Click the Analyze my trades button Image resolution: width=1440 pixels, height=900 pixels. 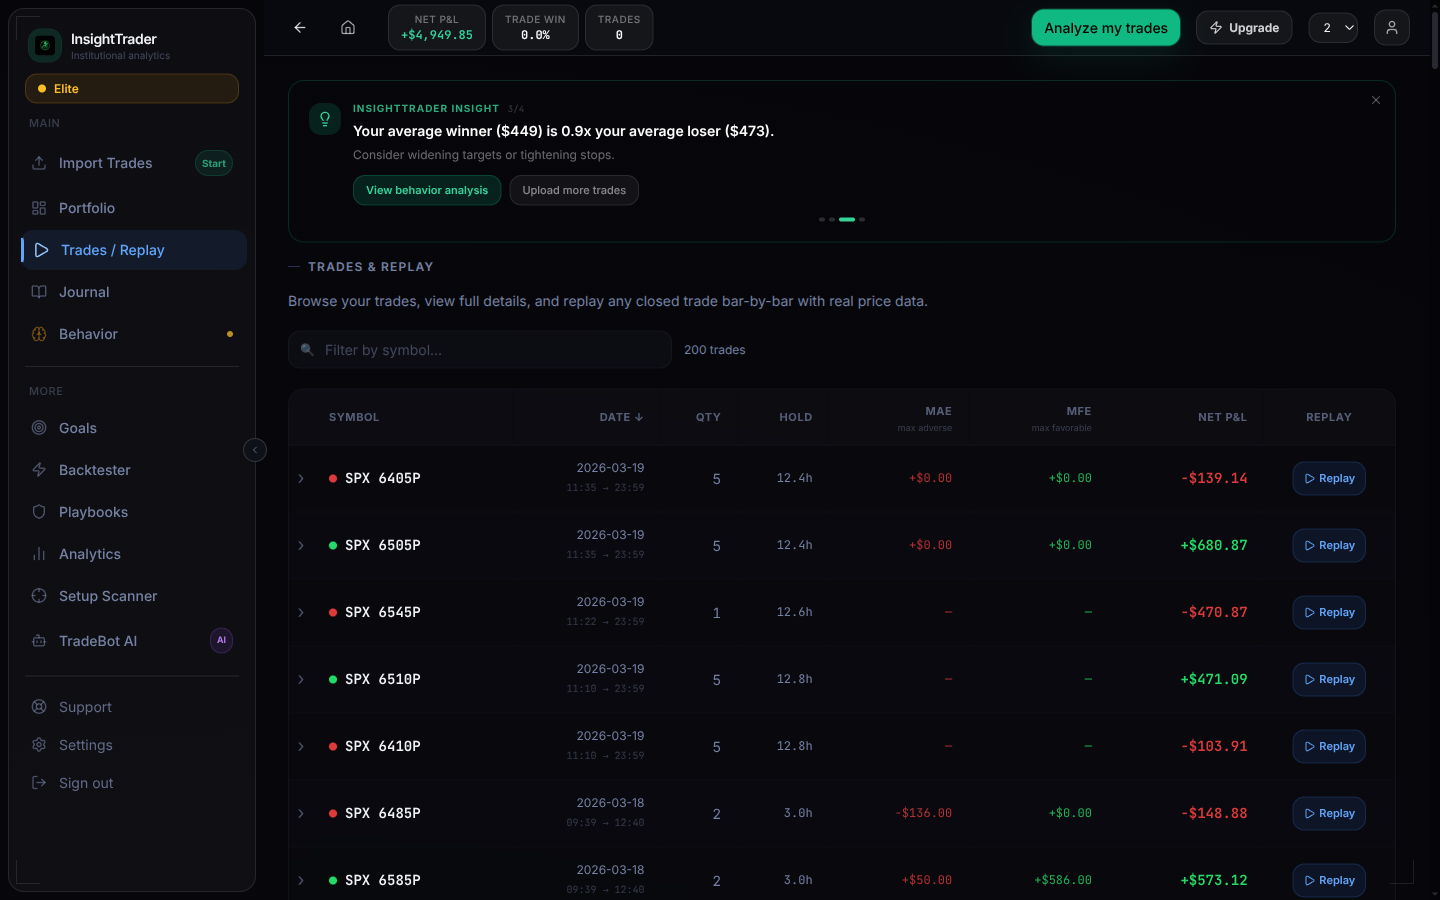point(1105,27)
